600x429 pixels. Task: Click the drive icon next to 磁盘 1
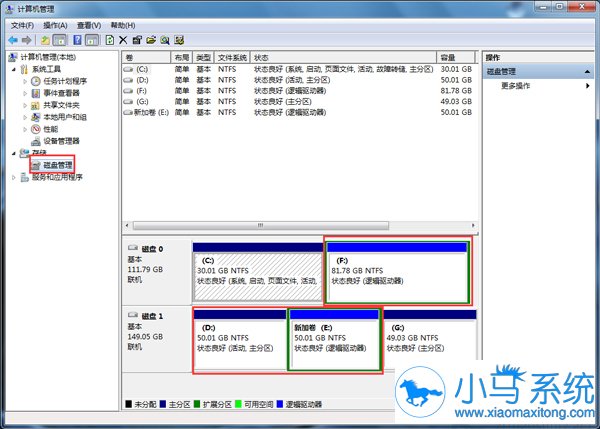pos(133,315)
